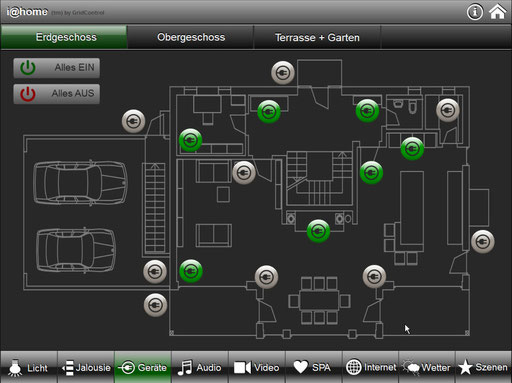Toggle the grey outlet below the garage outside

[155, 305]
